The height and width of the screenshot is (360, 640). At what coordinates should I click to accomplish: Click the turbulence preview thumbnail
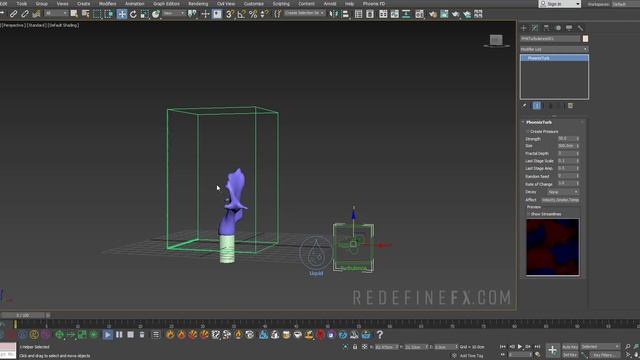point(552,247)
